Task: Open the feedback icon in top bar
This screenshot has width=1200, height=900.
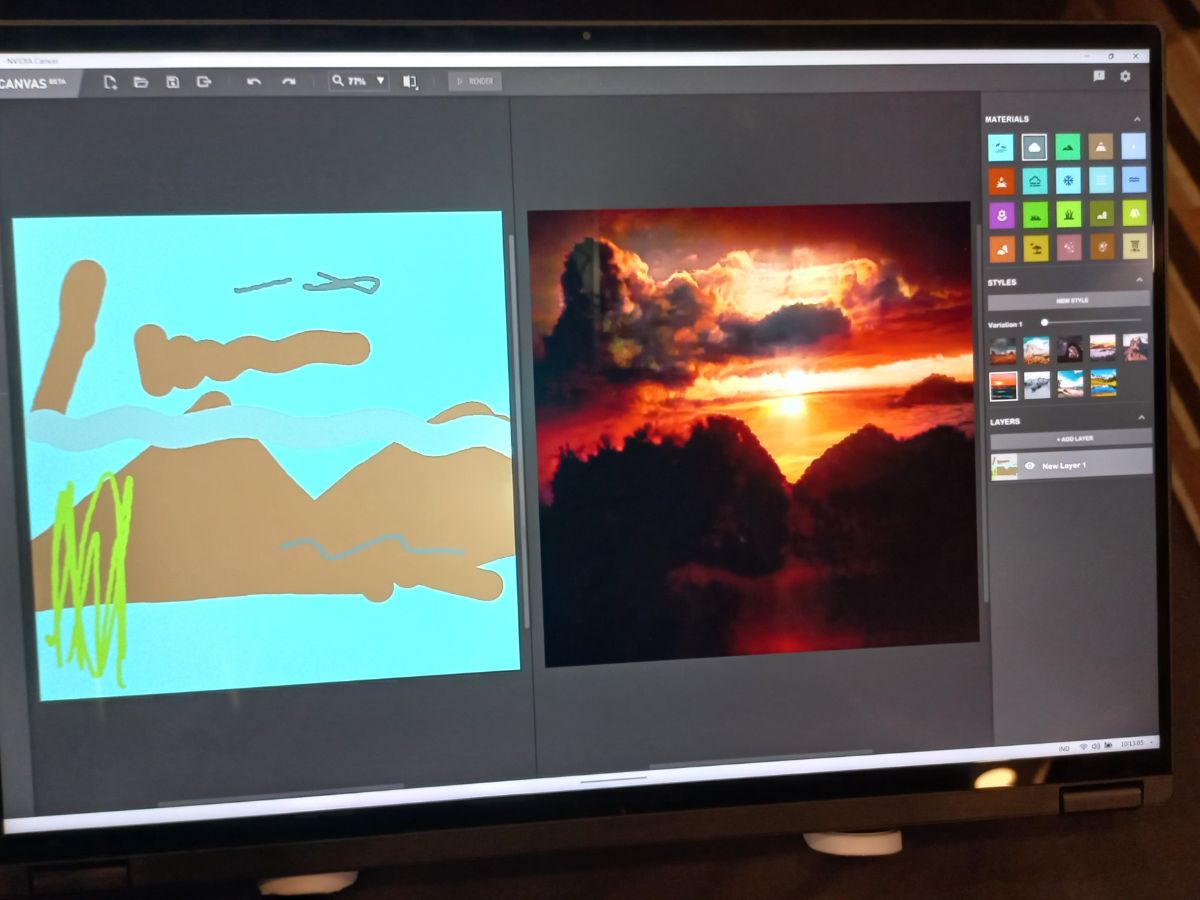Action: (1098, 76)
